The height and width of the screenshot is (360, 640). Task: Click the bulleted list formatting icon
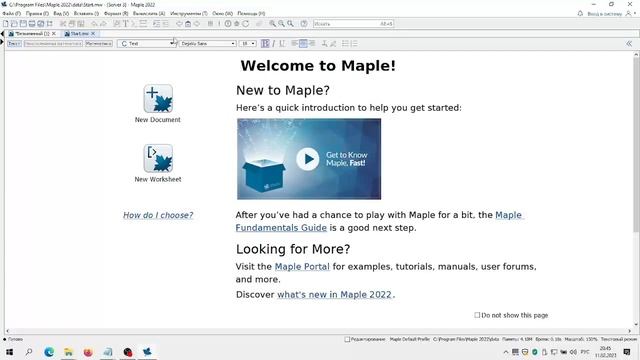tap(345, 43)
